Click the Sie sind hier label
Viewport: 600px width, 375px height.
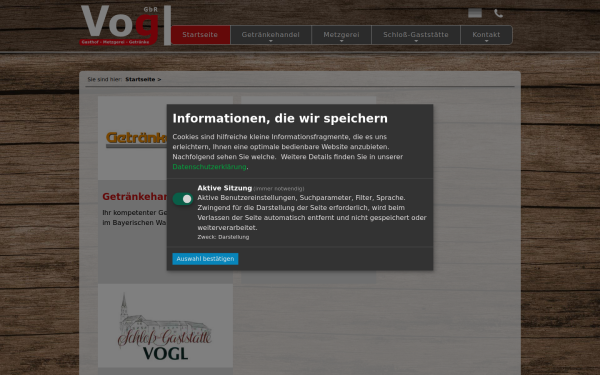(105, 80)
